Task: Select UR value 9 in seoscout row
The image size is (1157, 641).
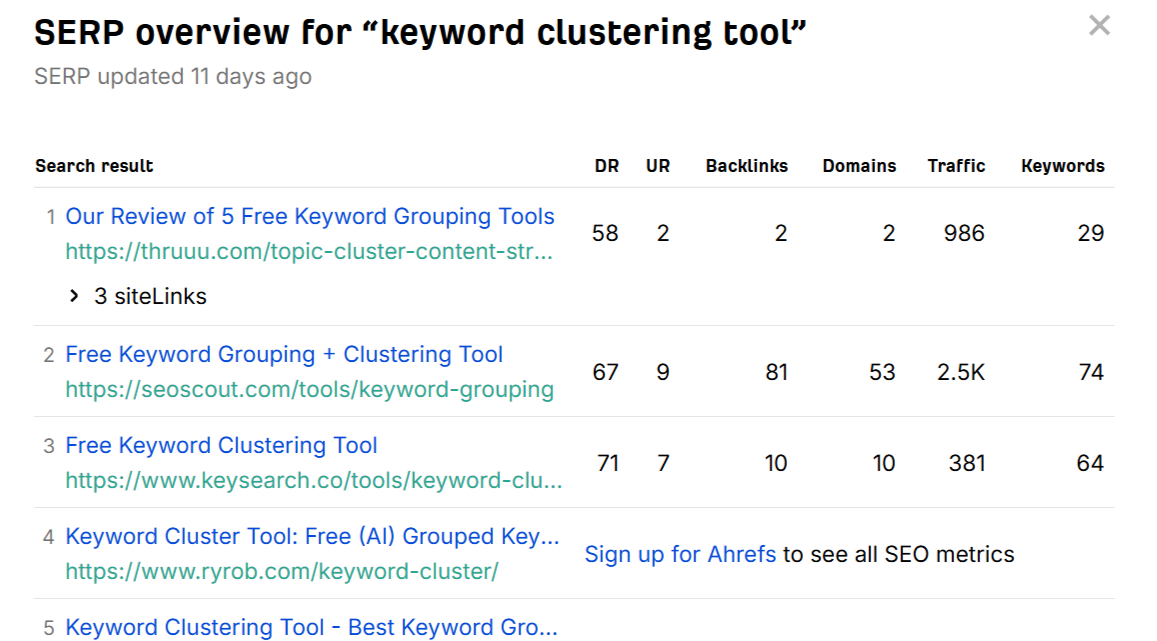Action: coord(663,372)
